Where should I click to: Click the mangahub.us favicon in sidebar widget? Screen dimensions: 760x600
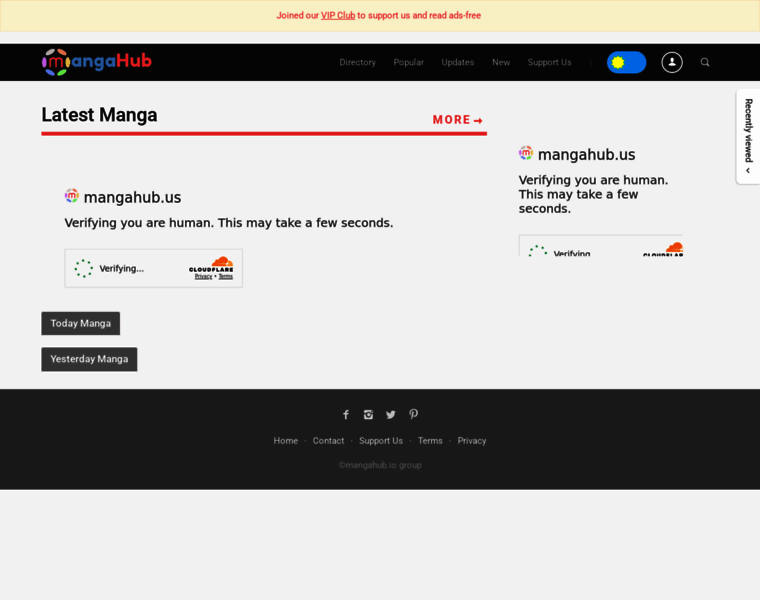click(526, 153)
